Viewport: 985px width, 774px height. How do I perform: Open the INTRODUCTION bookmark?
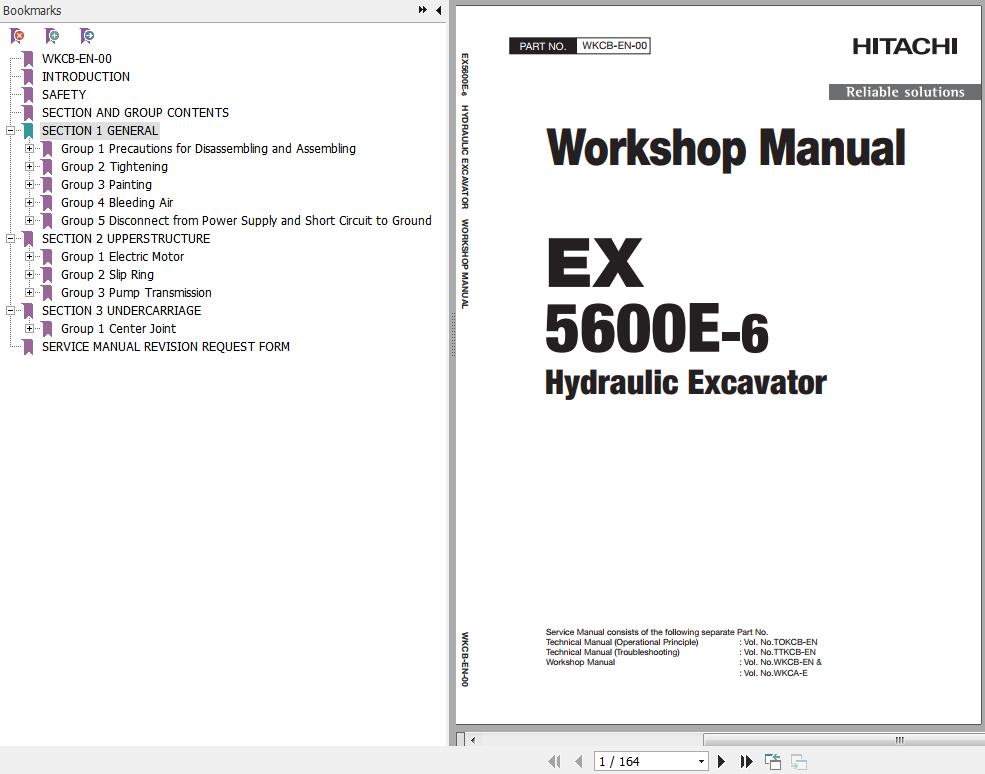tap(85, 77)
